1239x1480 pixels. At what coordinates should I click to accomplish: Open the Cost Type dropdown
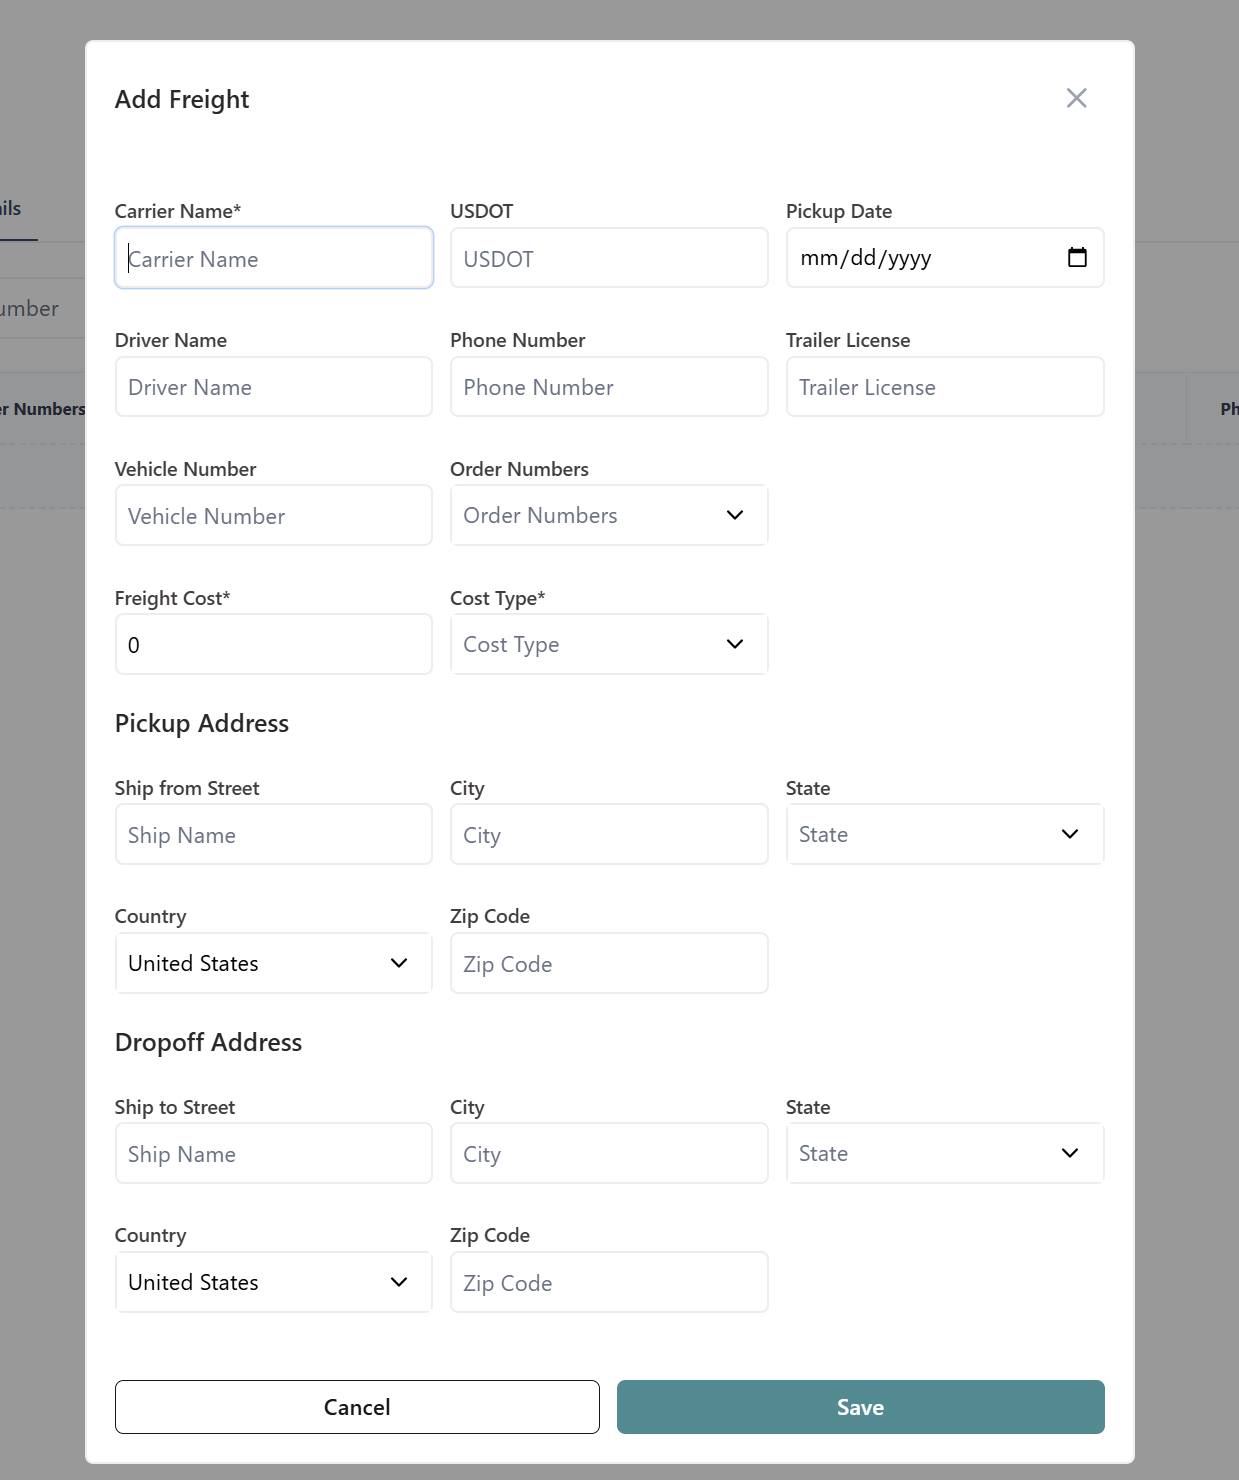click(734, 644)
